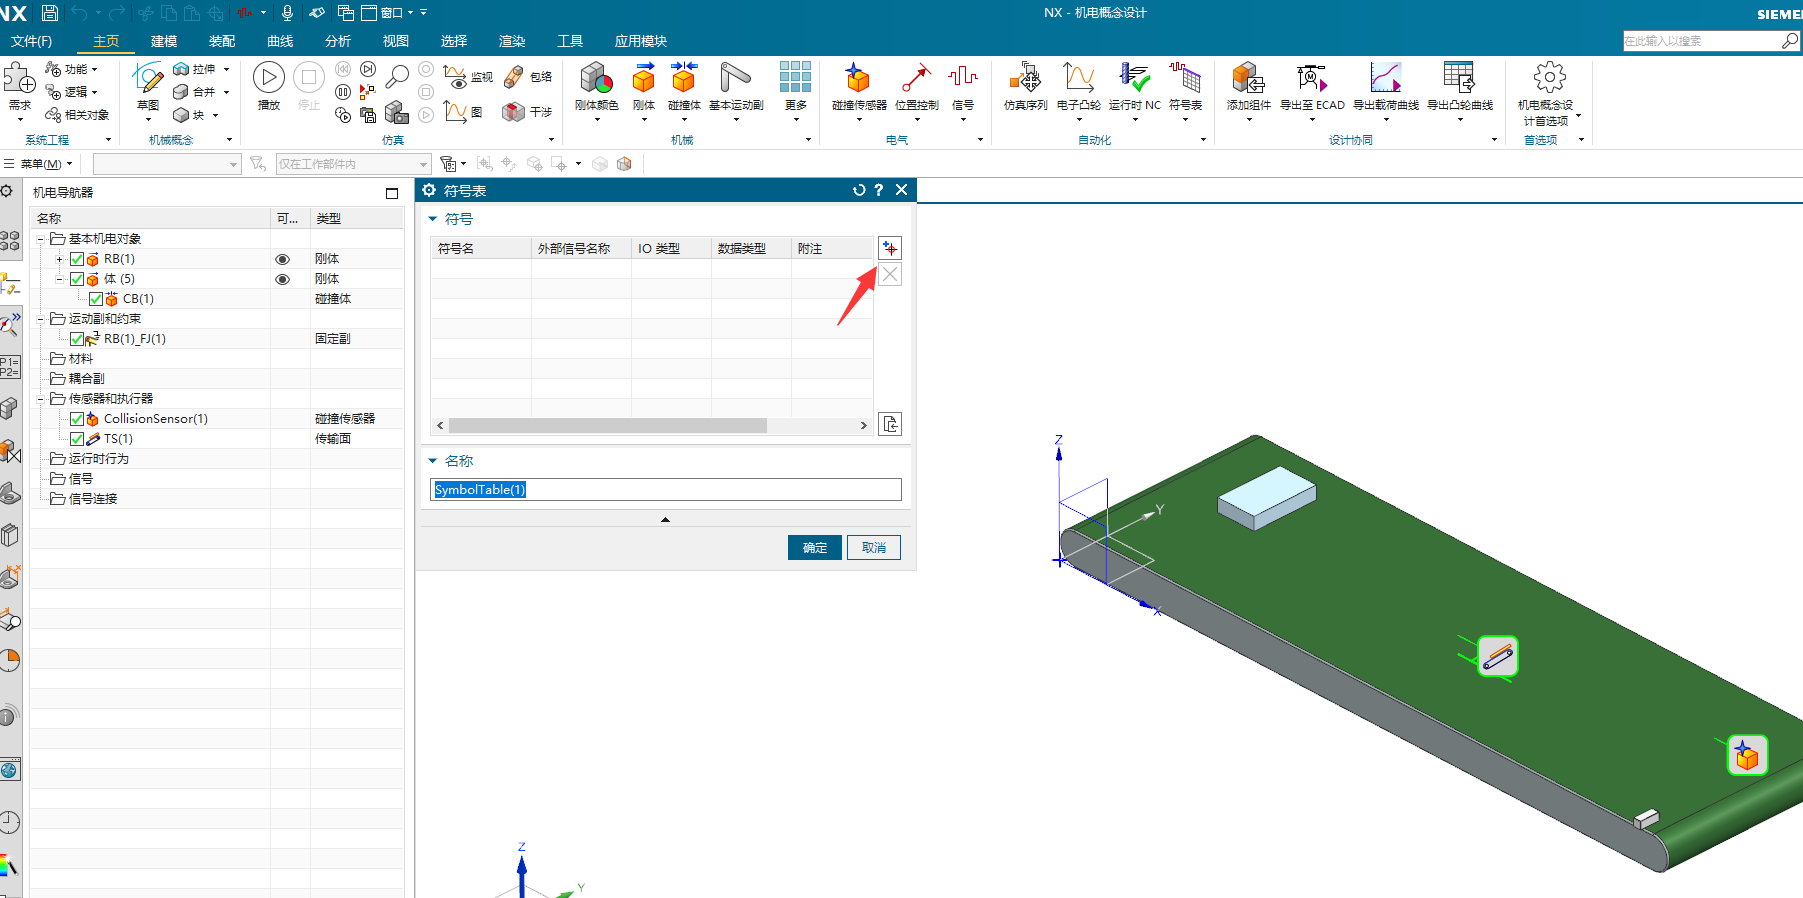This screenshot has width=1803, height=898.
Task: Open the Runtime NC (运行时 NC) tool
Action: pyautogui.click(x=1135, y=86)
